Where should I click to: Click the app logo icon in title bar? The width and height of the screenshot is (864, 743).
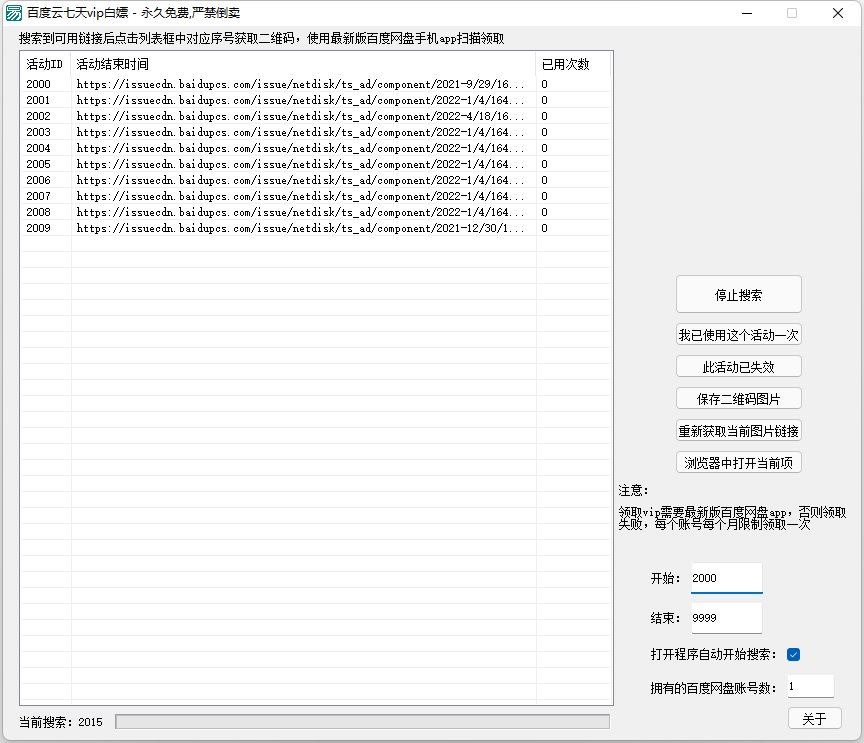[x=16, y=13]
